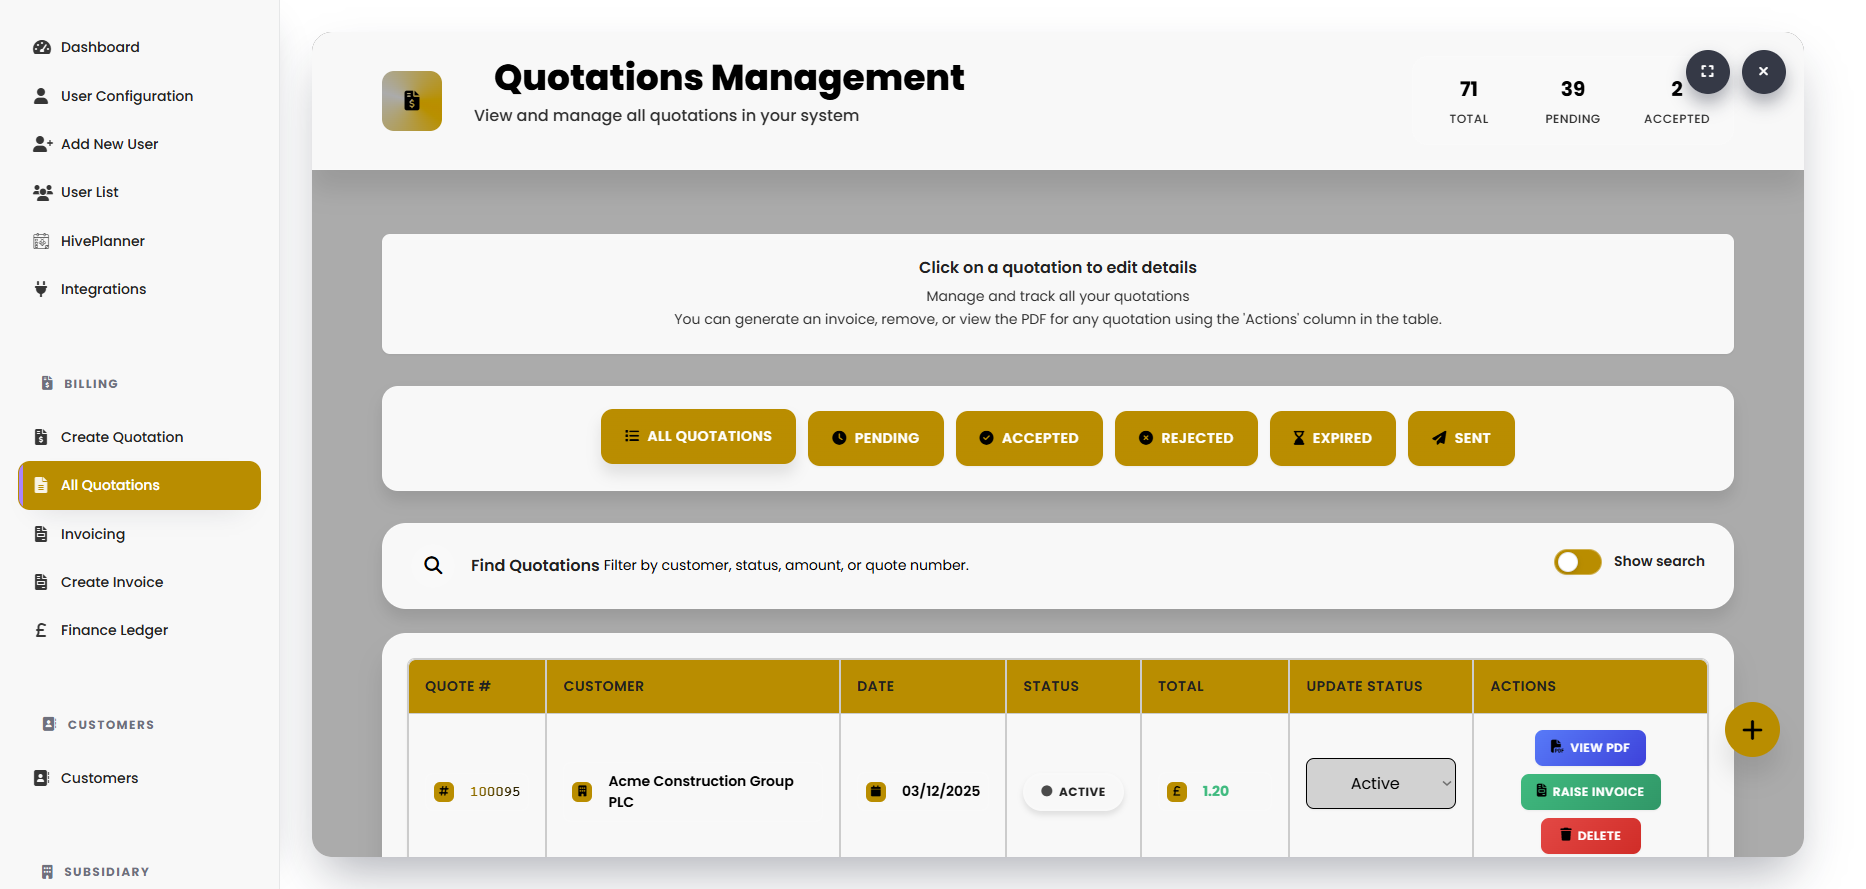Go to Add New User
The width and height of the screenshot is (1866, 889).
109,144
